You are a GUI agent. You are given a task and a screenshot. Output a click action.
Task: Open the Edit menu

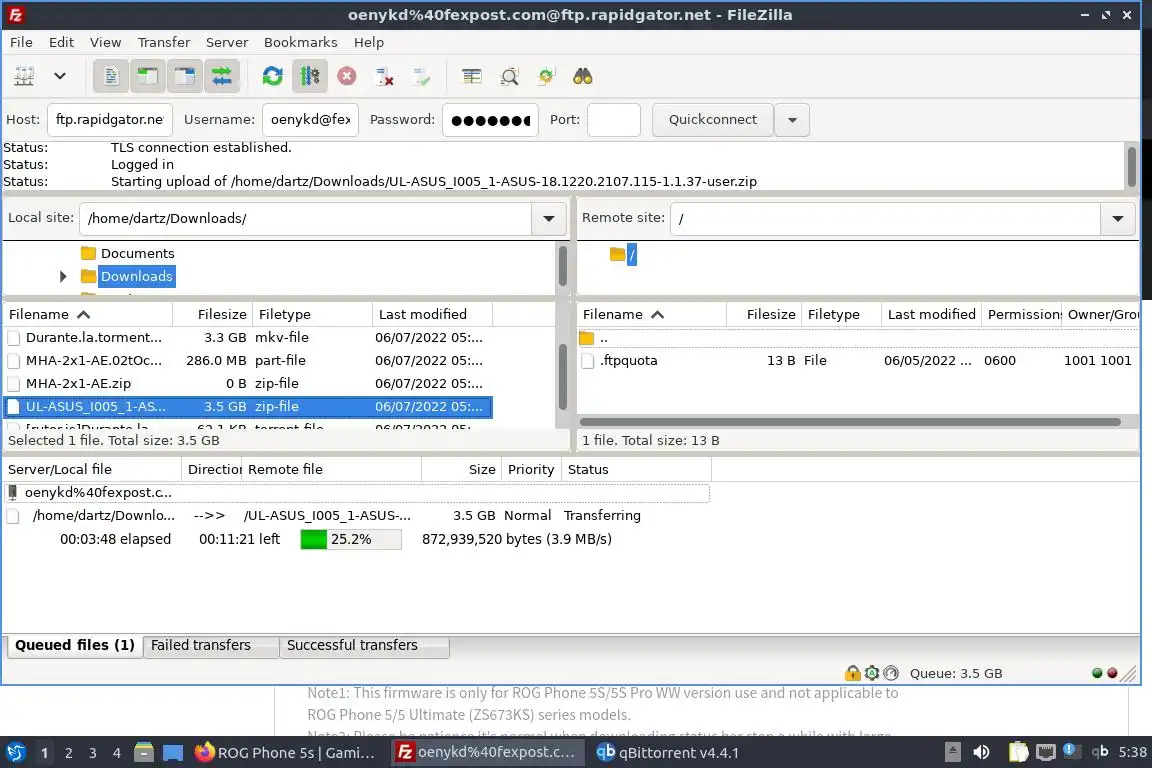61,42
